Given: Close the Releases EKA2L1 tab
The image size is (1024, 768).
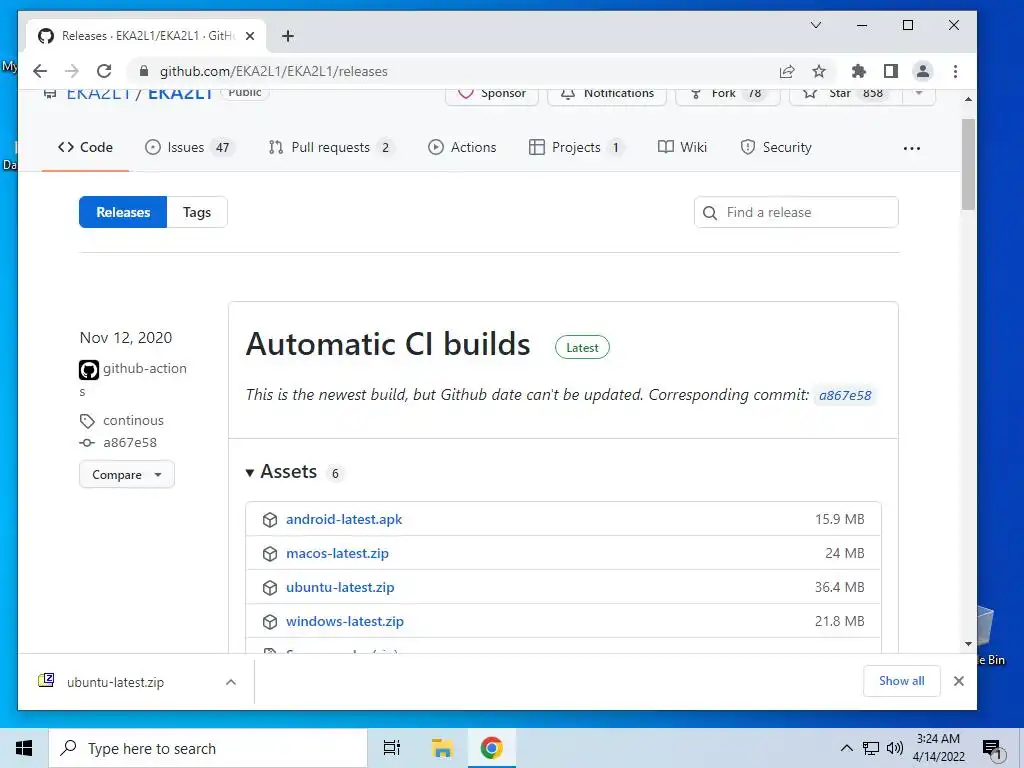Looking at the screenshot, I should coord(249,36).
